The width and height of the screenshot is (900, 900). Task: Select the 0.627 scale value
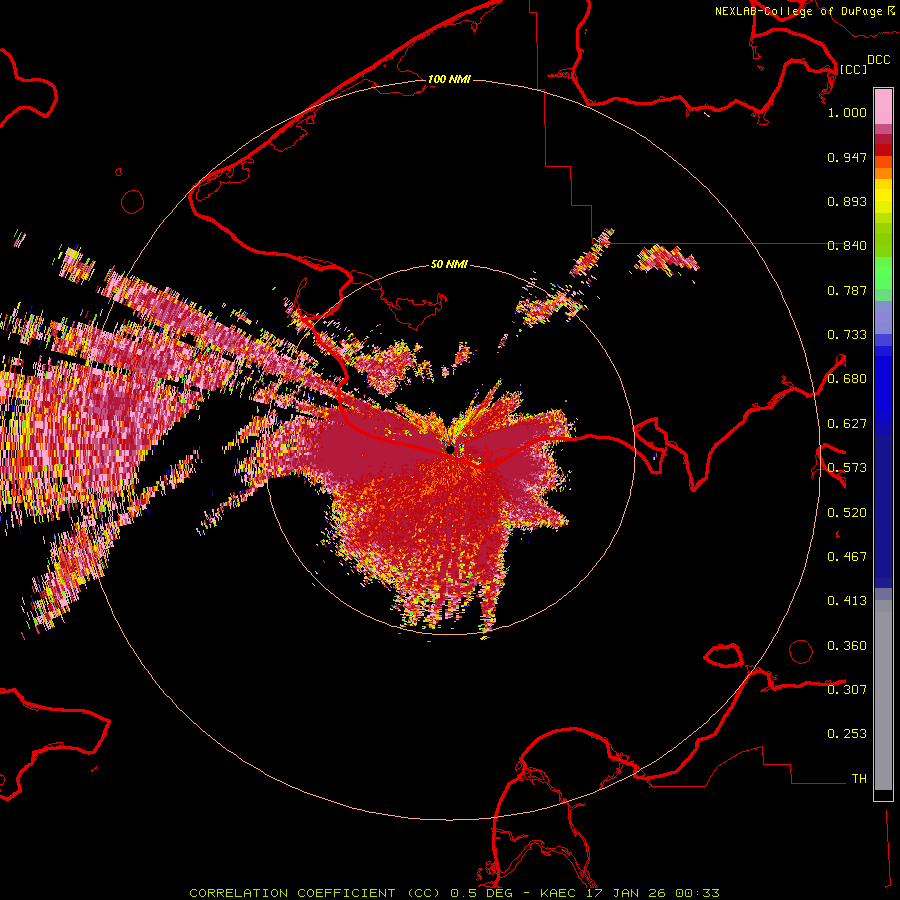point(847,424)
